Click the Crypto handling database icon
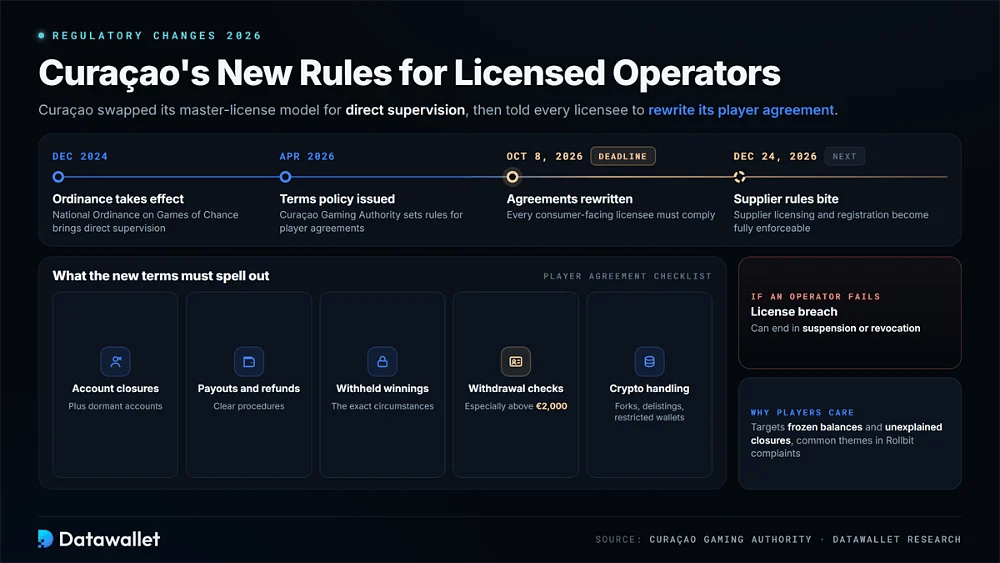The height and width of the screenshot is (563, 1000). click(649, 362)
